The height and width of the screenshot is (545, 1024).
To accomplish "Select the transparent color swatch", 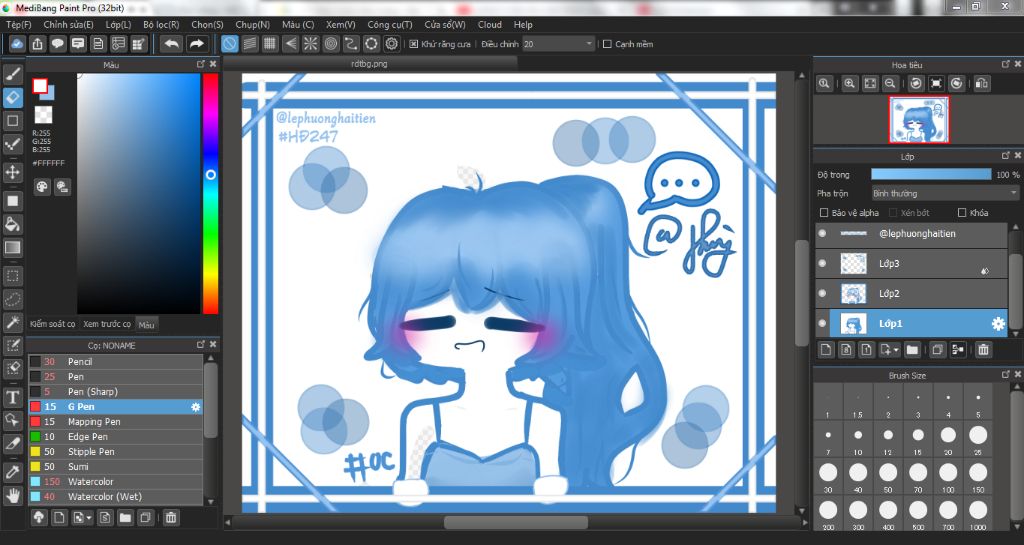I will tap(43, 116).
